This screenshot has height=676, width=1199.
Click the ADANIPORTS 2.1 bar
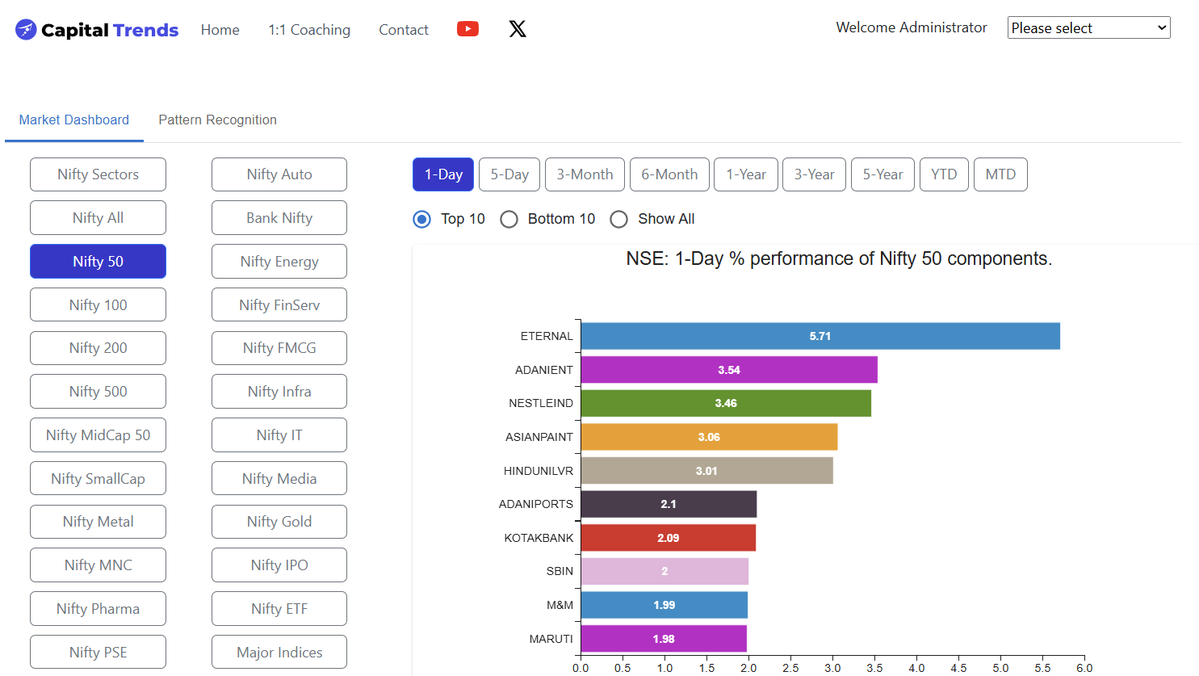[x=669, y=505]
